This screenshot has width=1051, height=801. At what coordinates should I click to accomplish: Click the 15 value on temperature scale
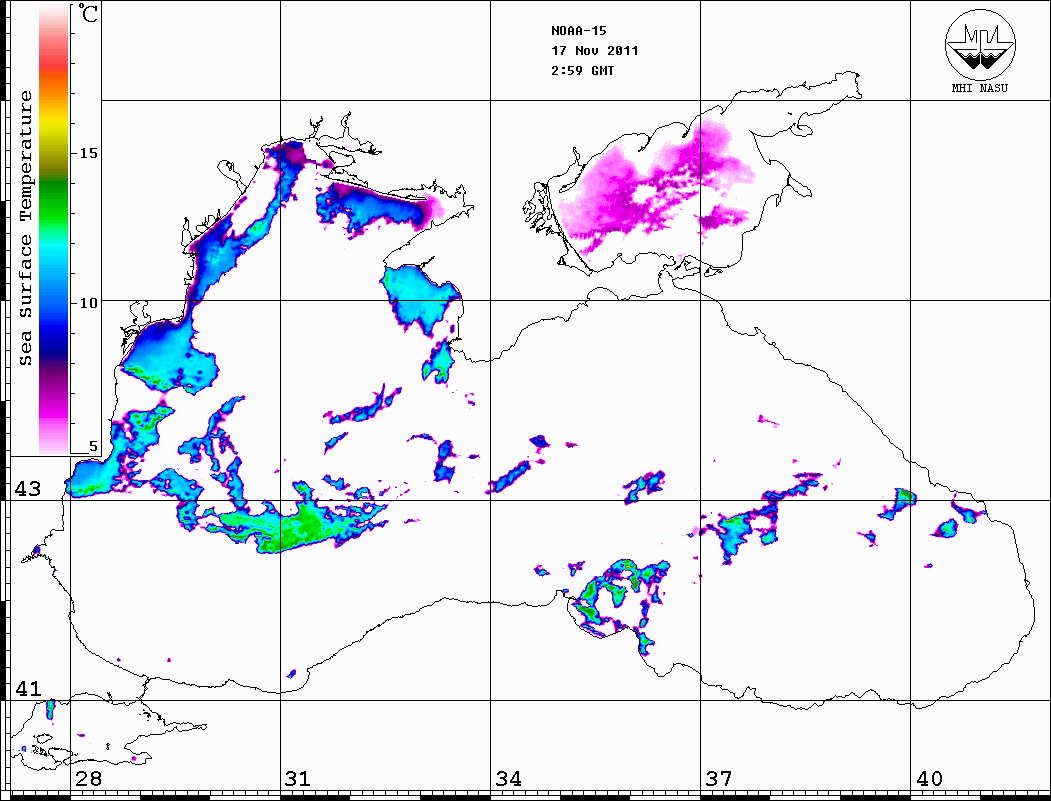(88, 153)
